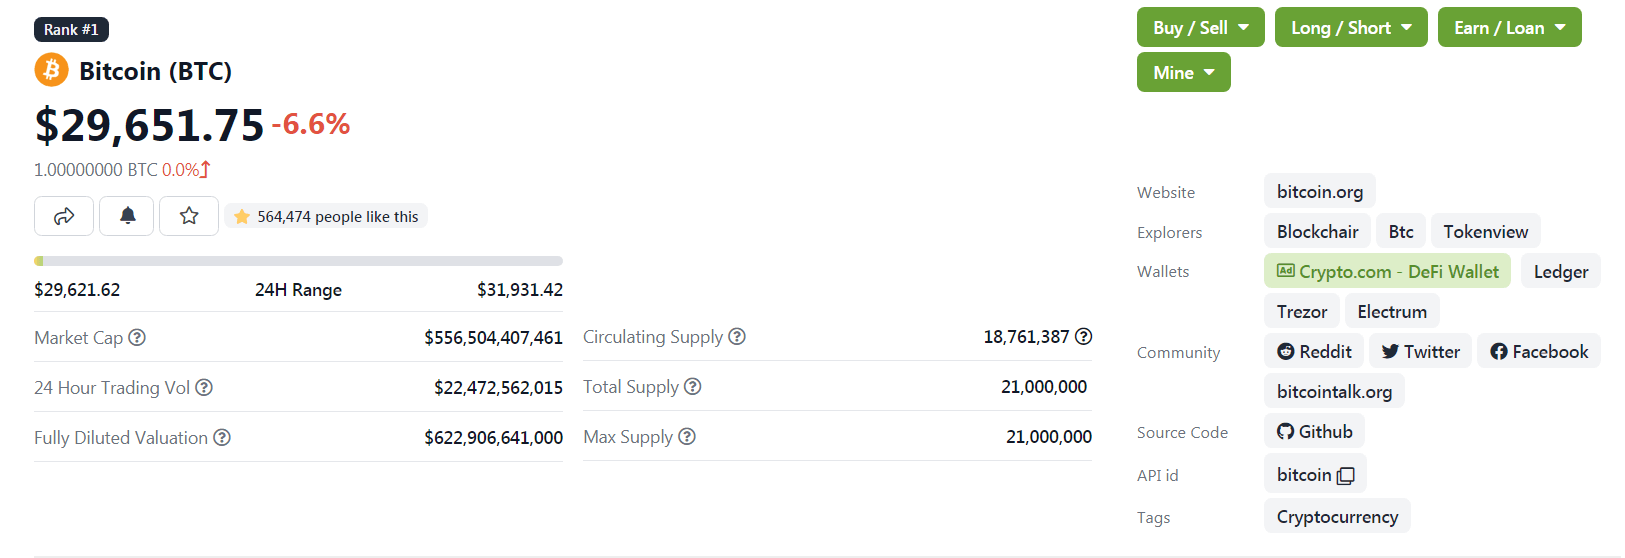Click the Fully Diluted Valuation help icon
The image size is (1625, 558).
(222, 438)
